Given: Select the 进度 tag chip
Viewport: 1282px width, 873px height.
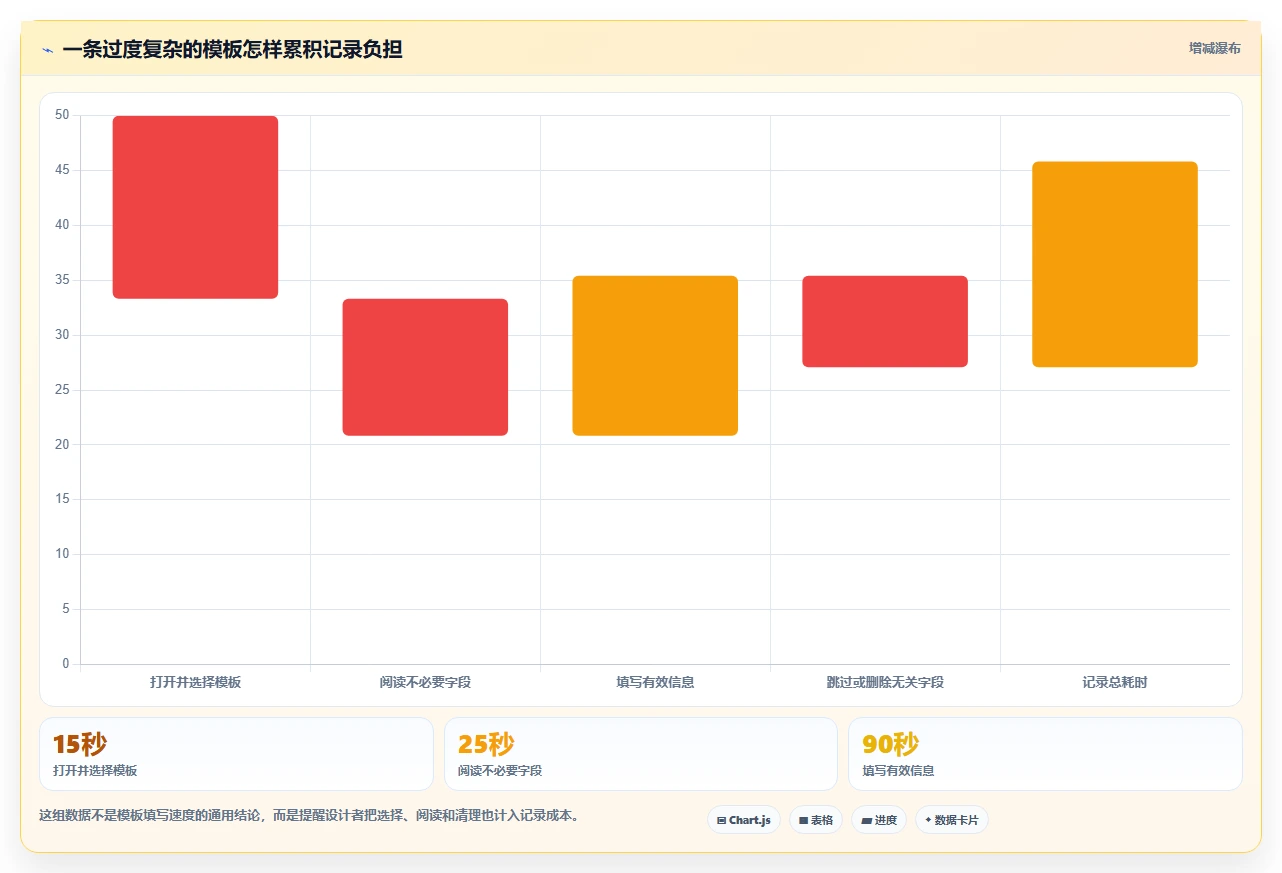Looking at the screenshot, I should pos(878,820).
